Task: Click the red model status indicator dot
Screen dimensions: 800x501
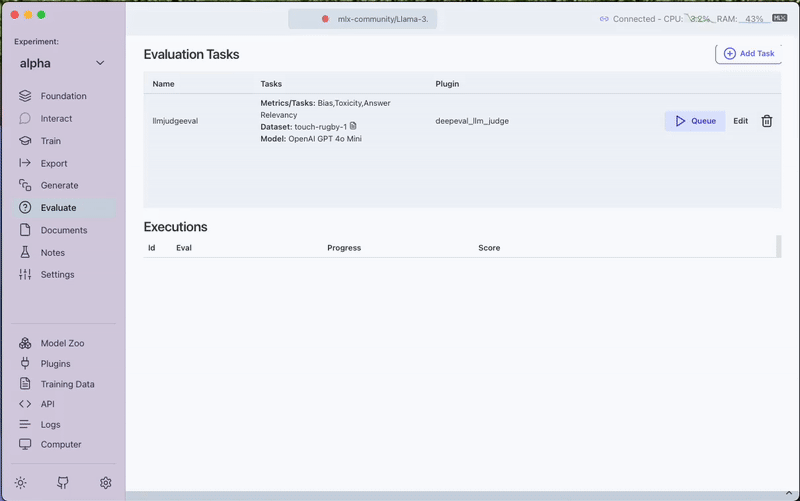Action: coord(325,19)
